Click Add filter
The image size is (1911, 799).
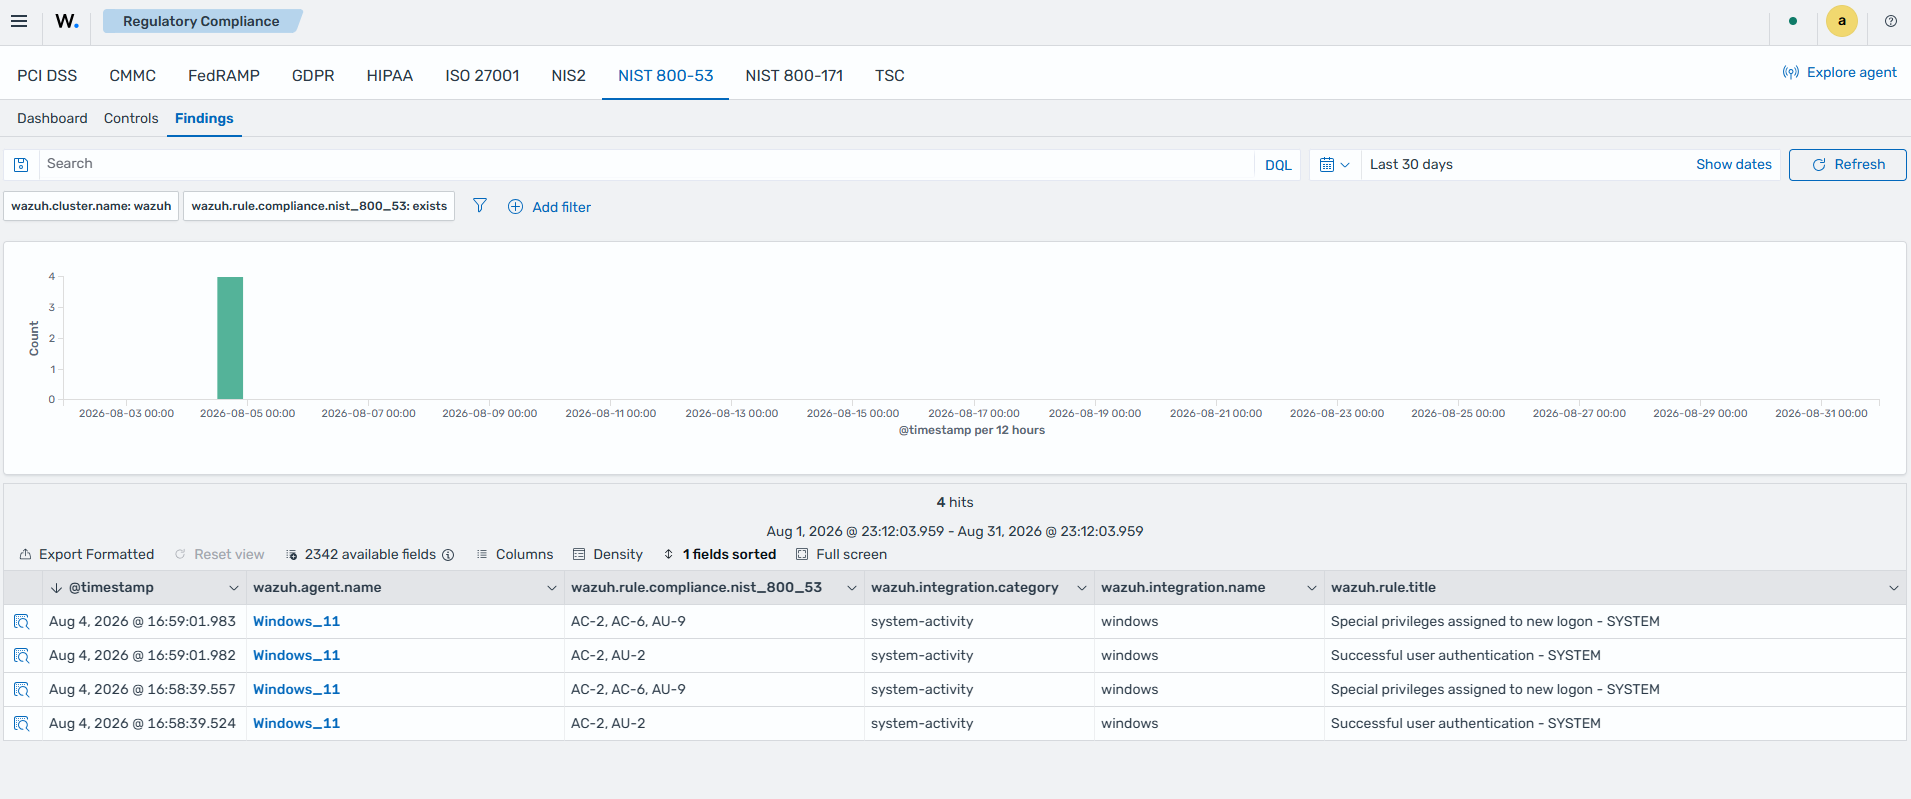point(550,207)
